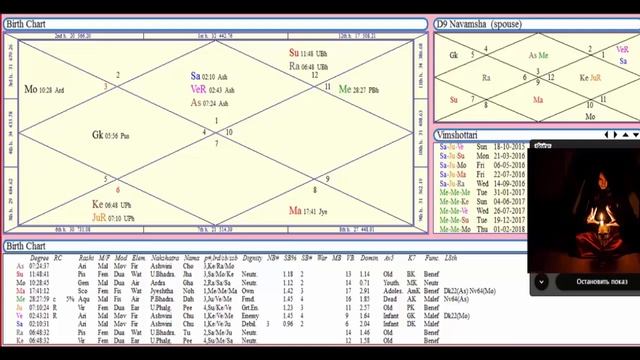Click Gk in the Navamsha chart
Viewport: 640px width, 360px height.
[453, 55]
